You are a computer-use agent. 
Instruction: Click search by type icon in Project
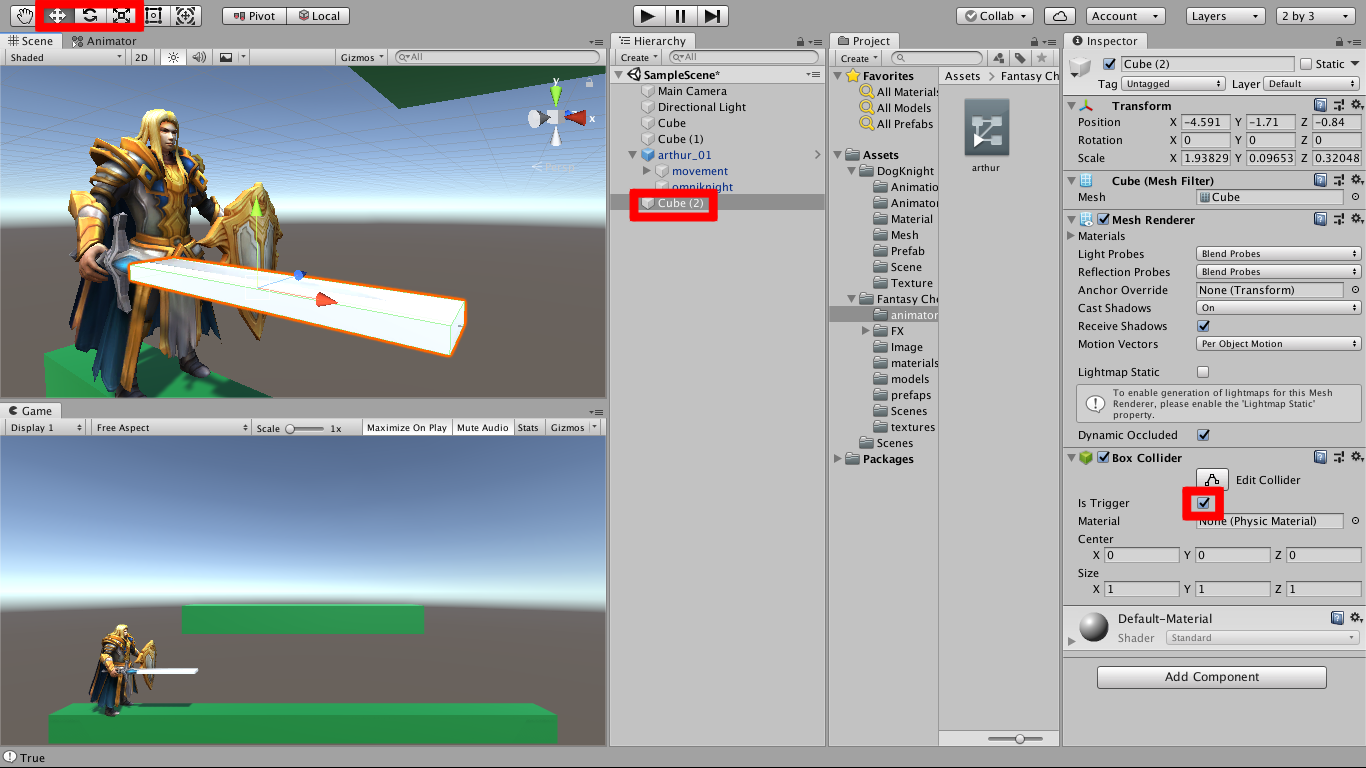(998, 58)
